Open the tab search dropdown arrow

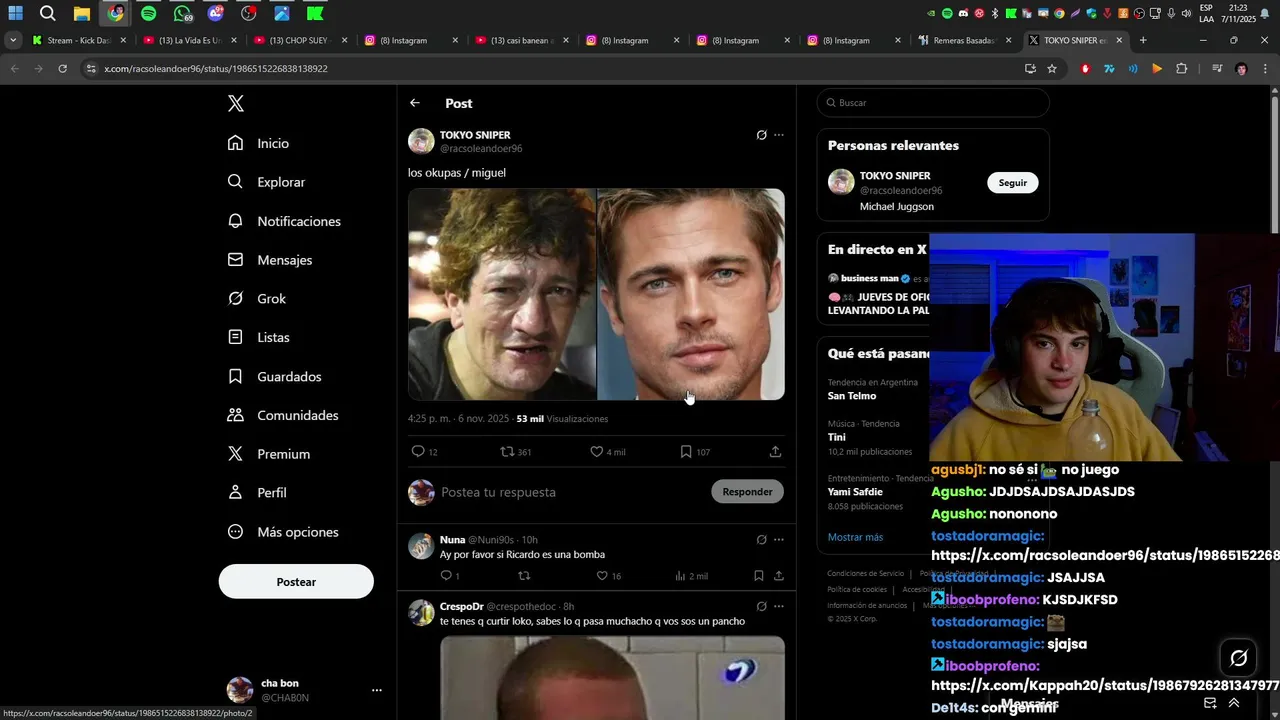13,41
